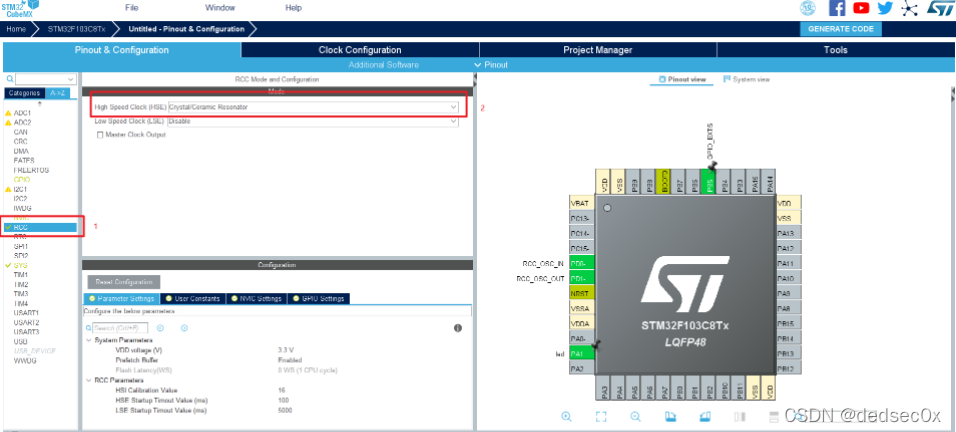Click the green PD0- RCC_OSC_IN pin

coord(582,263)
